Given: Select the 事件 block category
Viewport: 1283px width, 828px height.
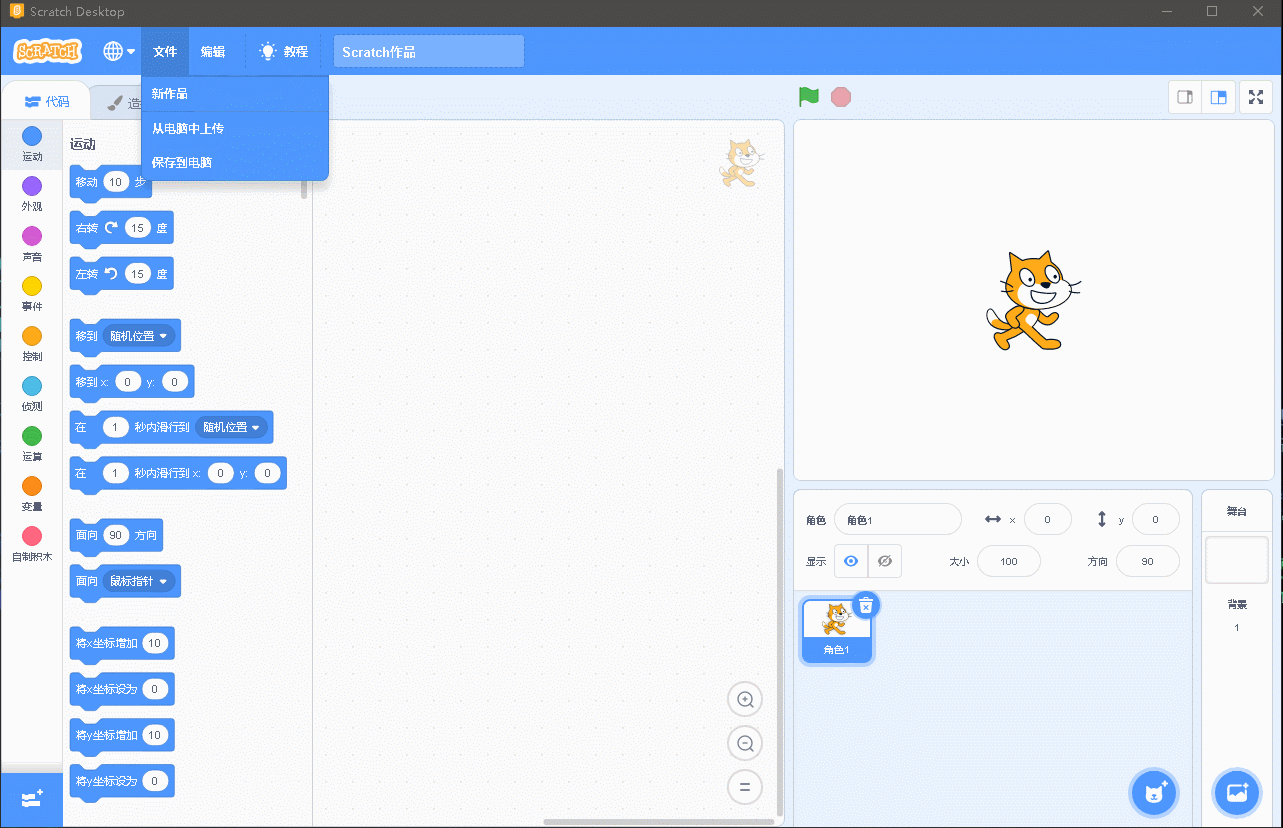Looking at the screenshot, I should tap(32, 294).
